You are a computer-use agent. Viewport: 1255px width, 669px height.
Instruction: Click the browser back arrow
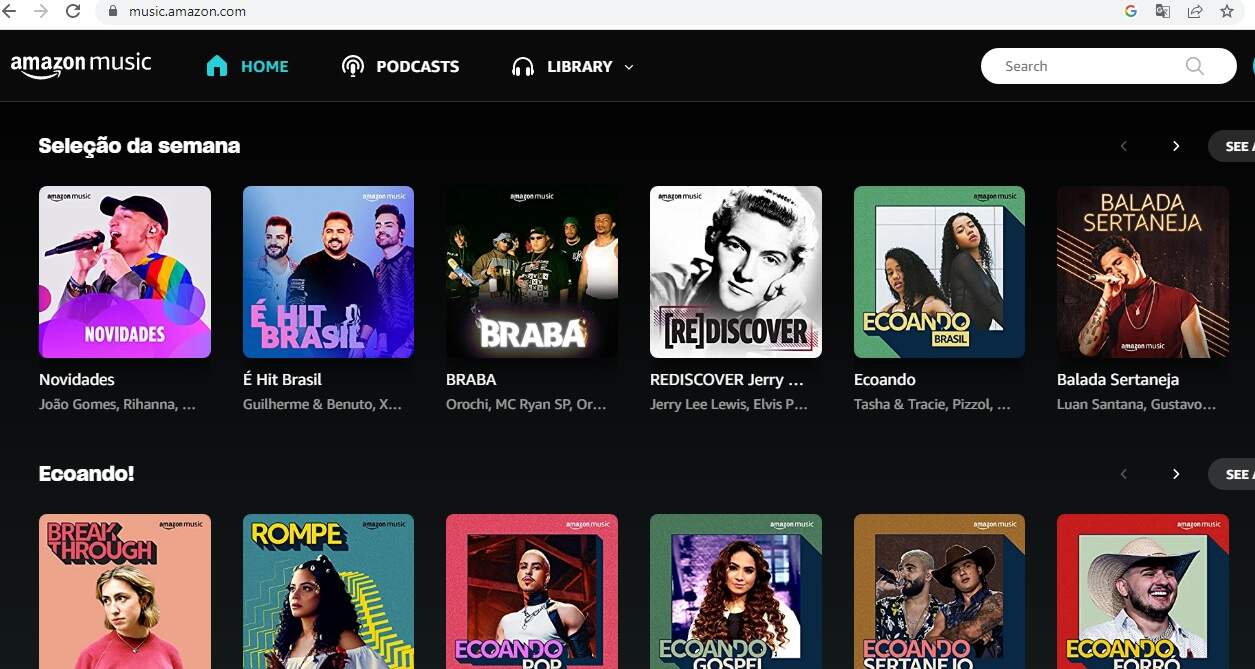(10, 11)
